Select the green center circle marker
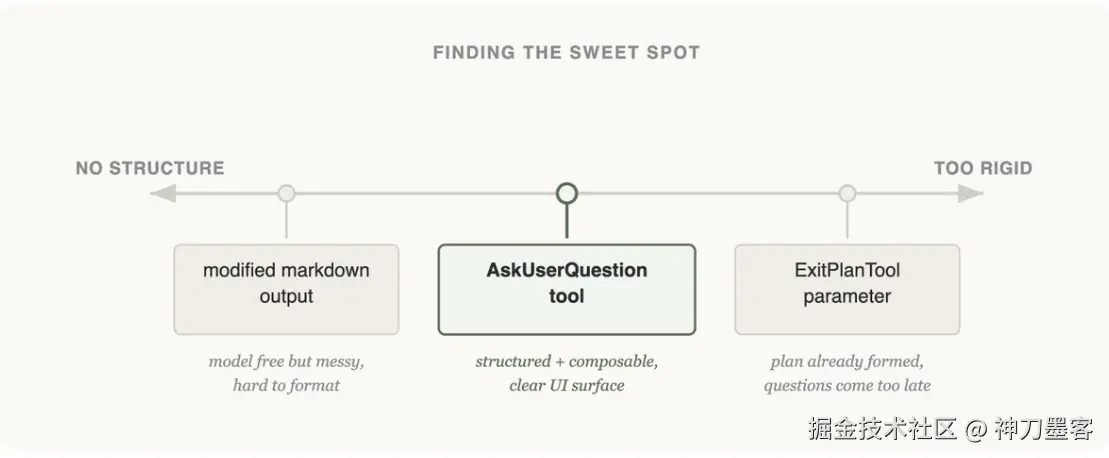The height and width of the screenshot is (458, 1109). pyautogui.click(x=567, y=192)
